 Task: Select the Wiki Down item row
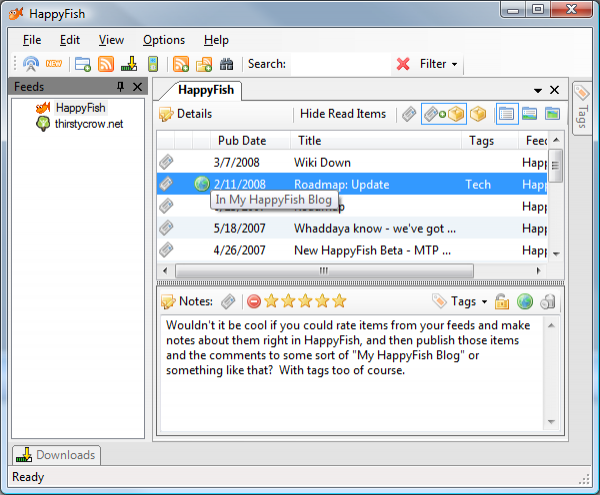(x=352, y=163)
